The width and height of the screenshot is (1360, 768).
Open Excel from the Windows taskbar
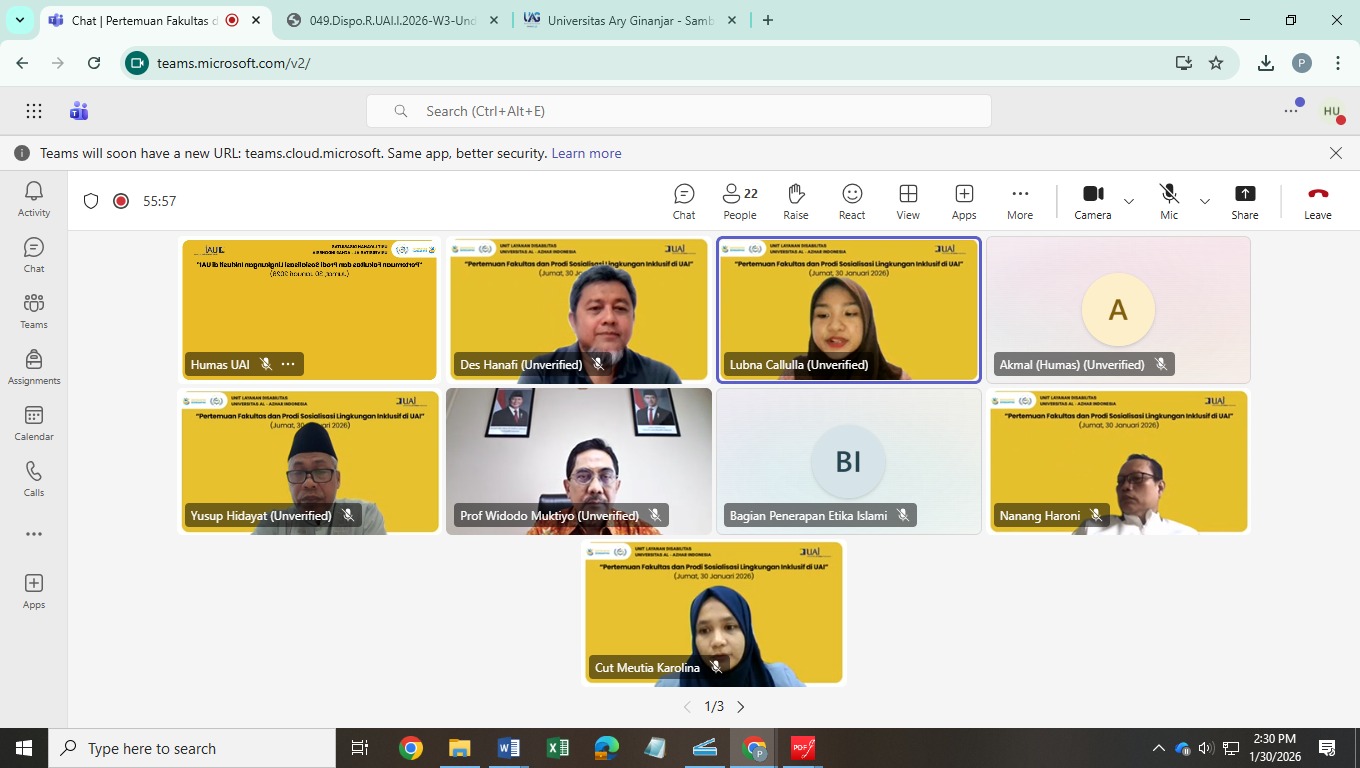coord(557,748)
